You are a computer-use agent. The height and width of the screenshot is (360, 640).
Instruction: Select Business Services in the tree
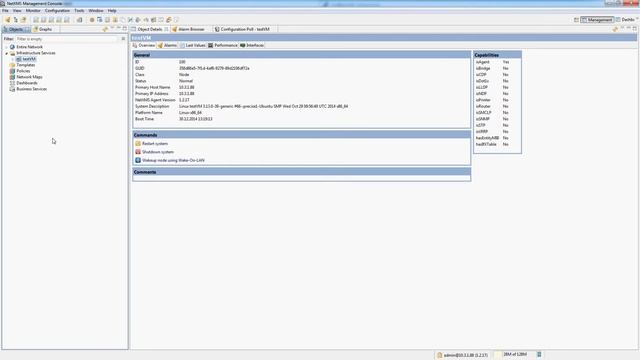click(x=31, y=89)
